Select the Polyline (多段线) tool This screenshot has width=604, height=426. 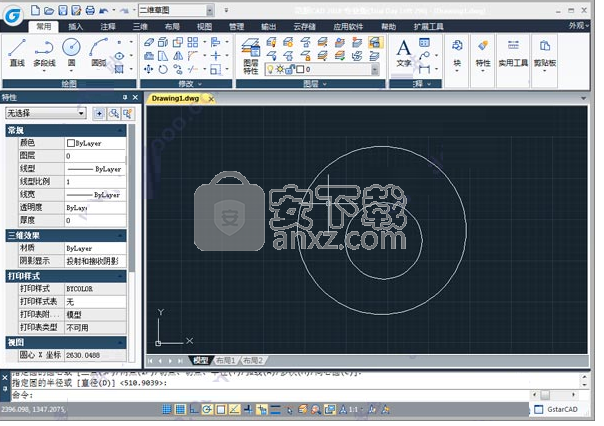click(44, 53)
